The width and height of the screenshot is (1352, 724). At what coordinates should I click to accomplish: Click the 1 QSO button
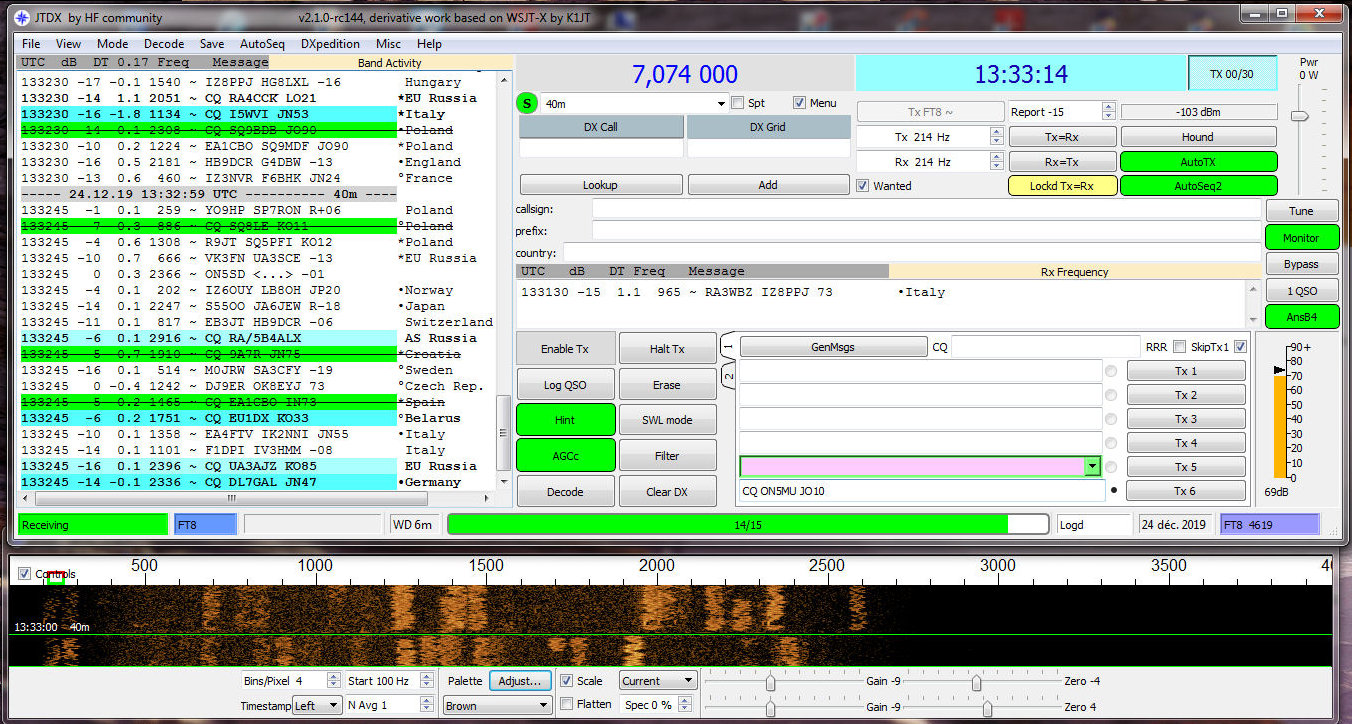[x=1301, y=291]
